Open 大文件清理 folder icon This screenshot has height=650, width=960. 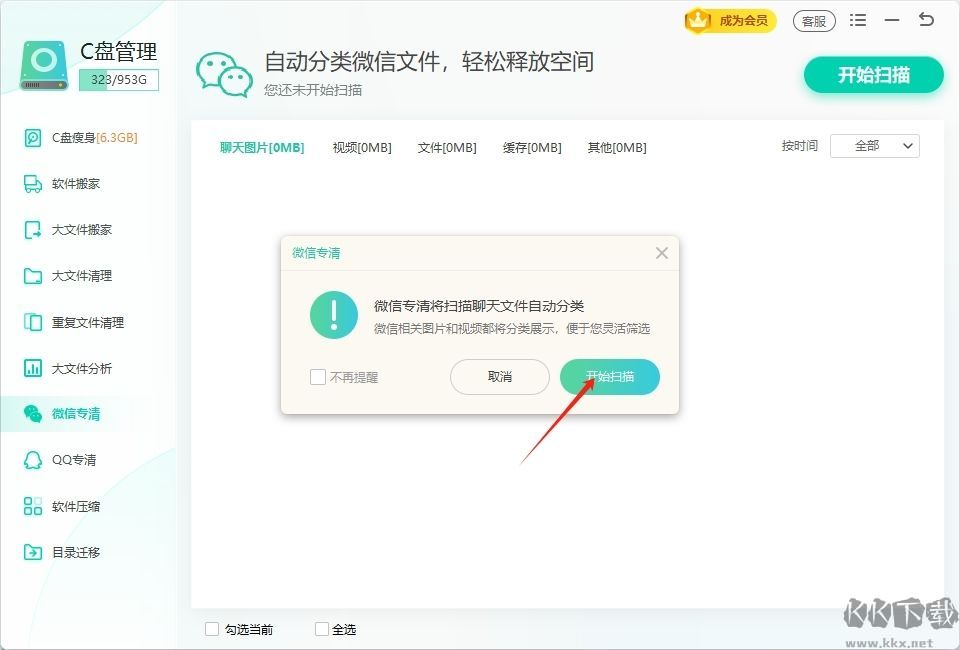click(33, 276)
